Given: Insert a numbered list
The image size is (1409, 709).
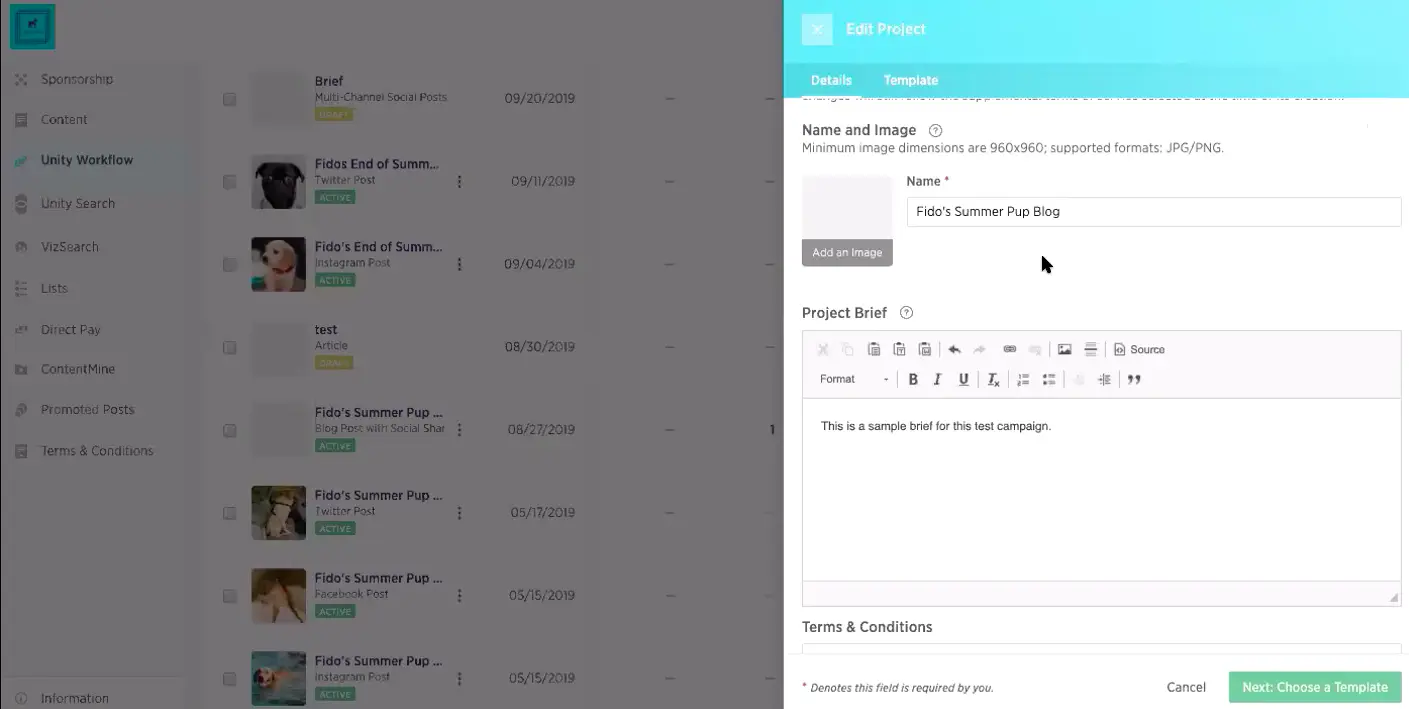Looking at the screenshot, I should (1023, 380).
